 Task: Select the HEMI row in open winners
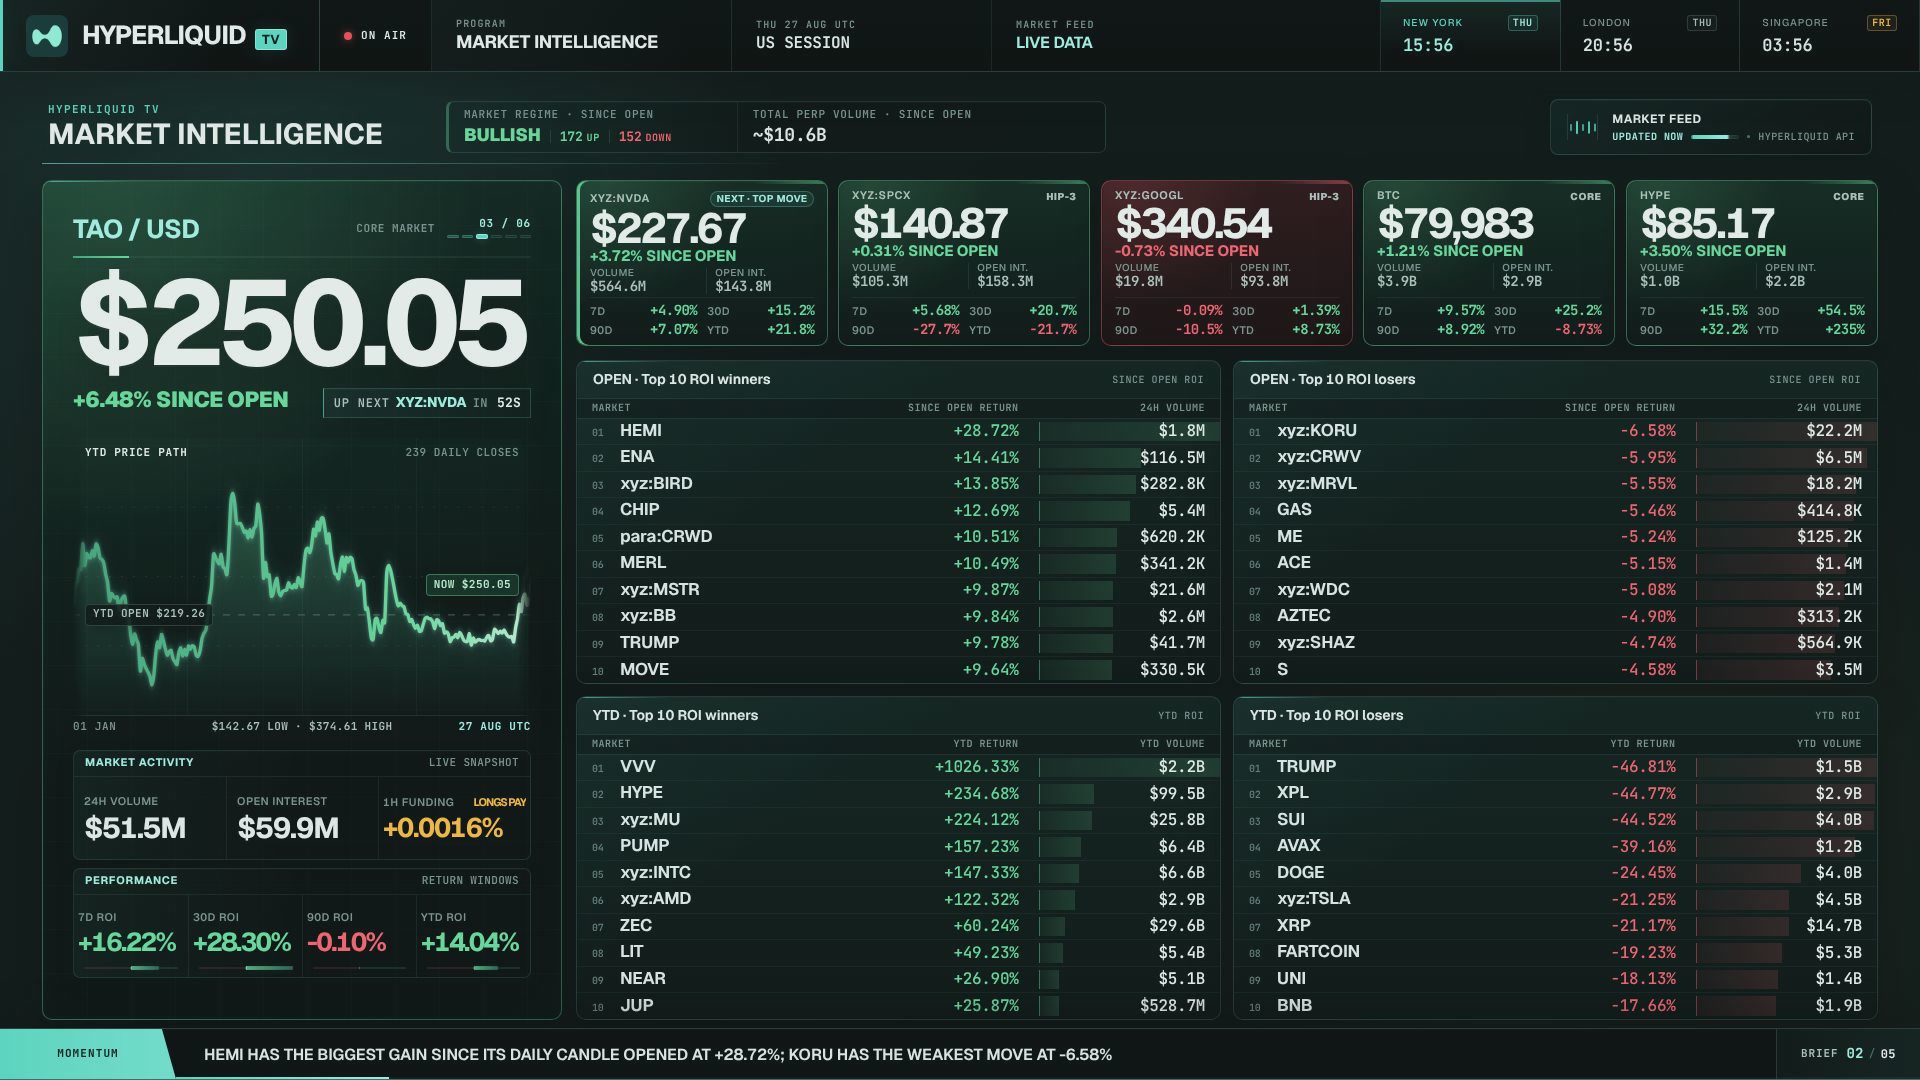pos(898,431)
